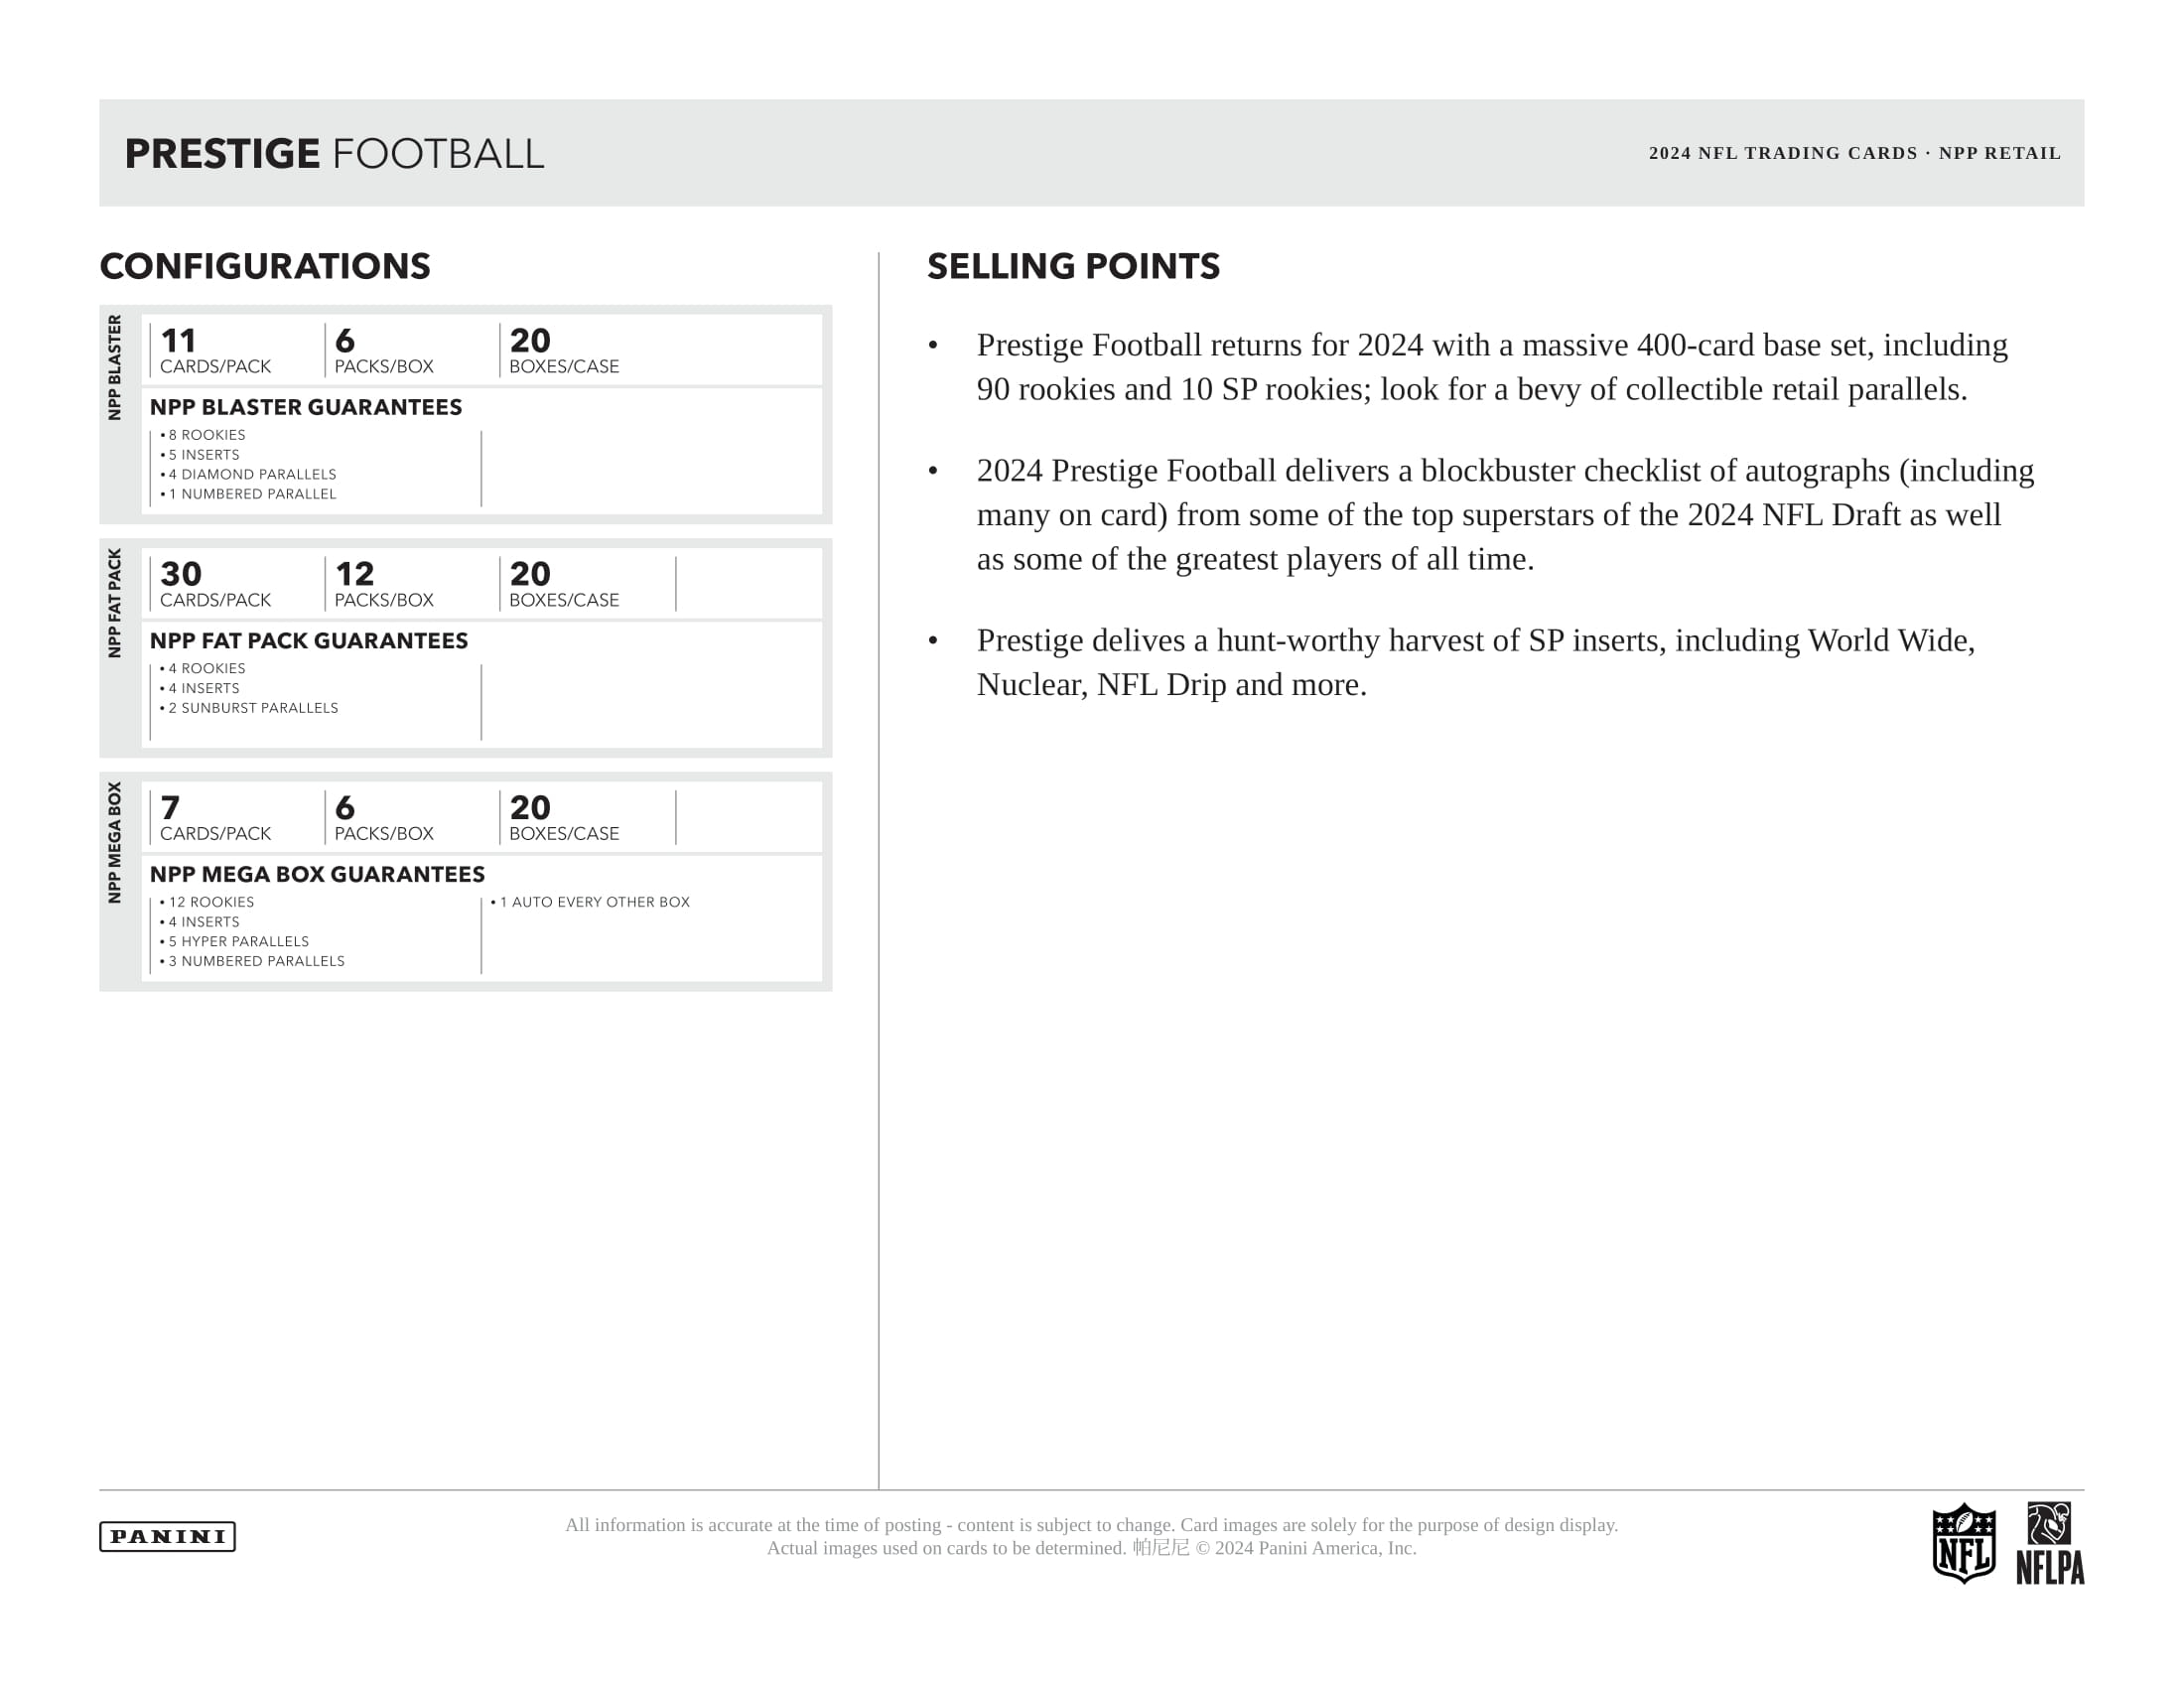2184x1688 pixels.
Task: Click the NPP Blaster vertical label
Action: pos(115,367)
